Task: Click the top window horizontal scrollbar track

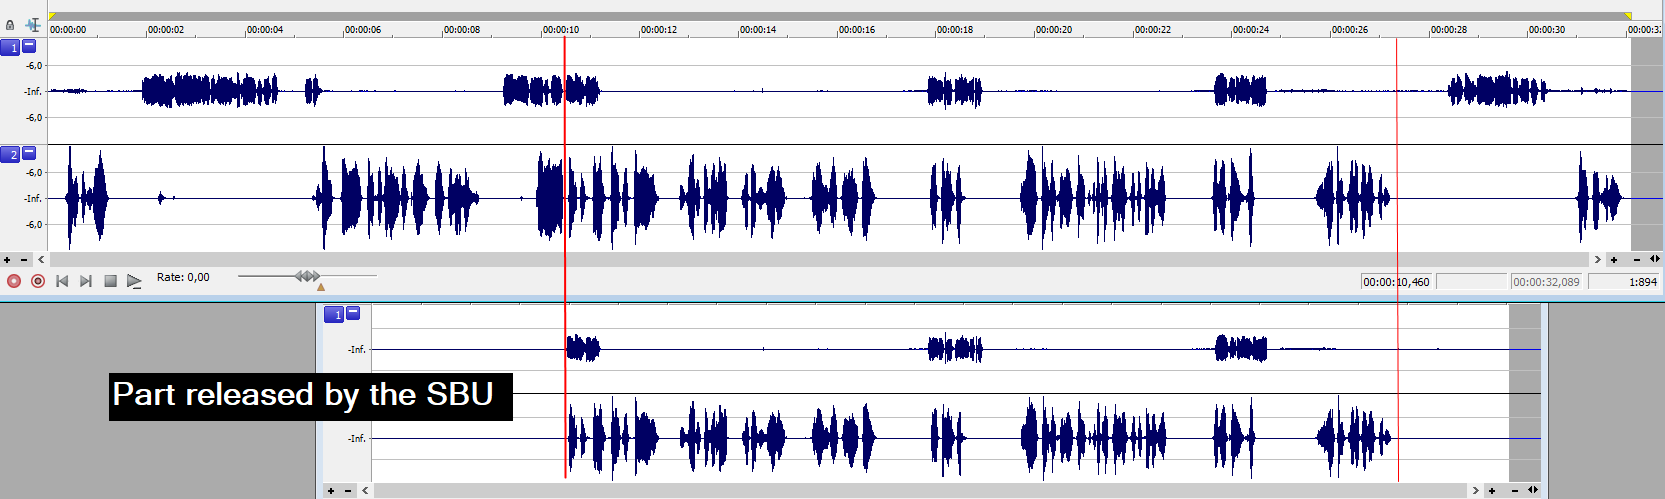Action: coord(820,260)
